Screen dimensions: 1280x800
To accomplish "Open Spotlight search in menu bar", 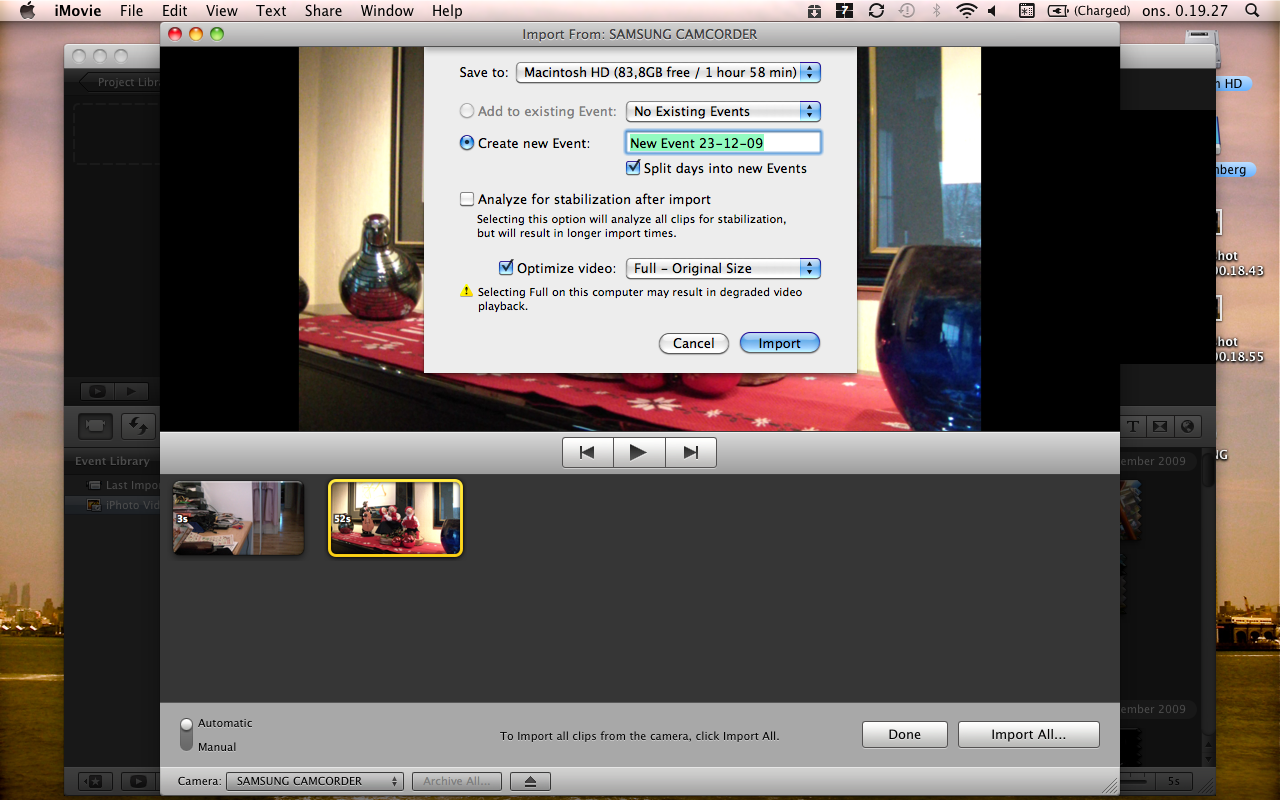I will [1252, 11].
